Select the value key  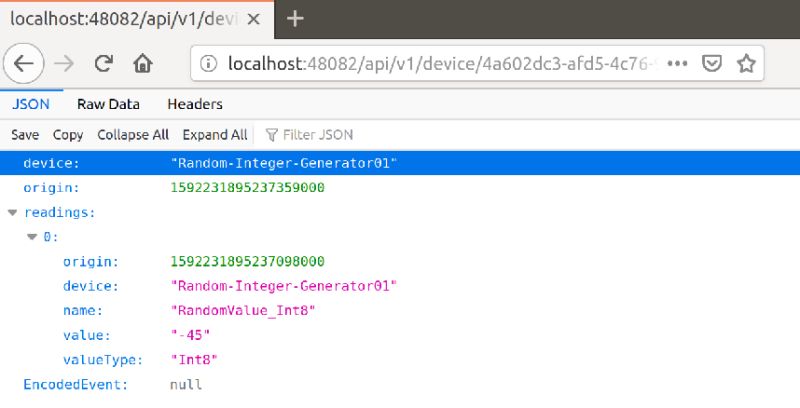(87, 335)
